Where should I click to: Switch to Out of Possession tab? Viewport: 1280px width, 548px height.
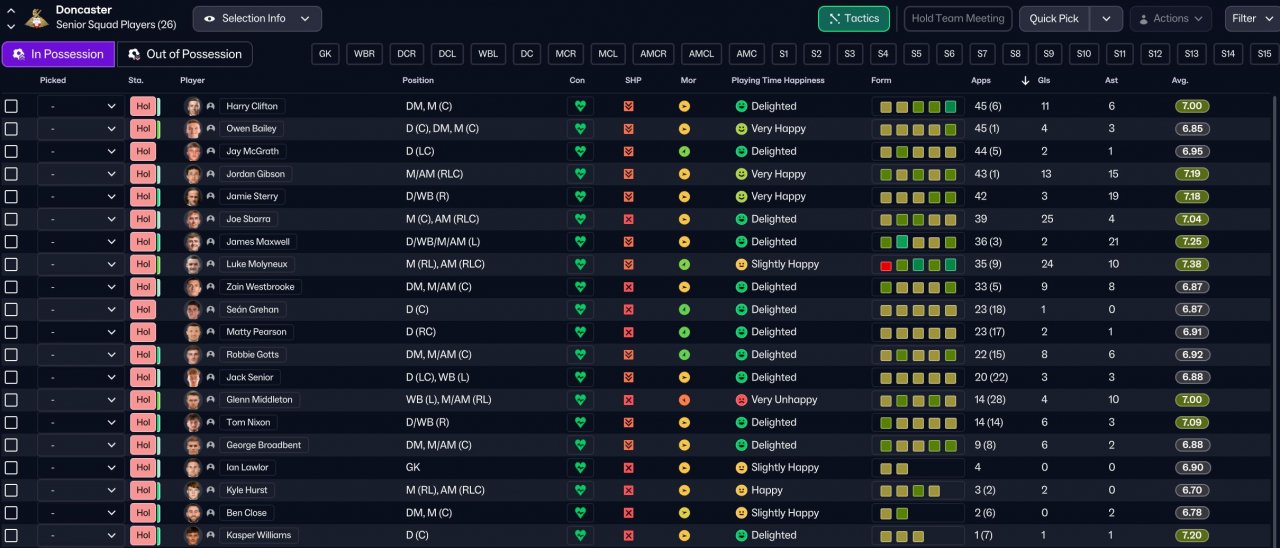point(185,54)
